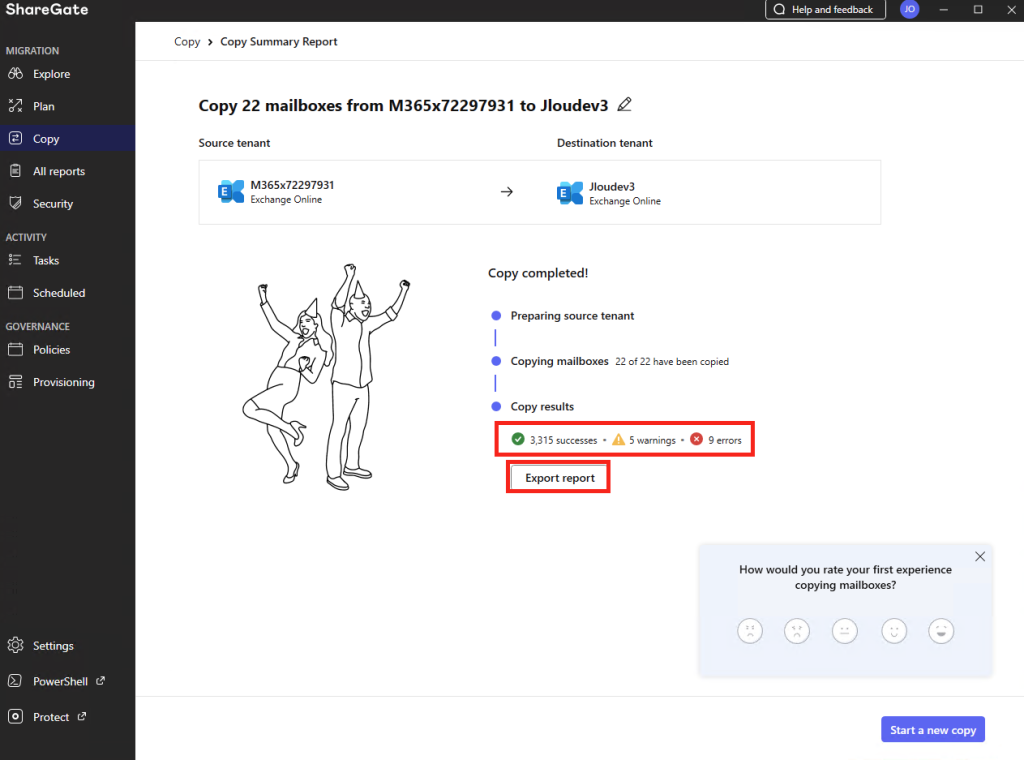Click destination tenant Exchange Online icon

point(569,193)
